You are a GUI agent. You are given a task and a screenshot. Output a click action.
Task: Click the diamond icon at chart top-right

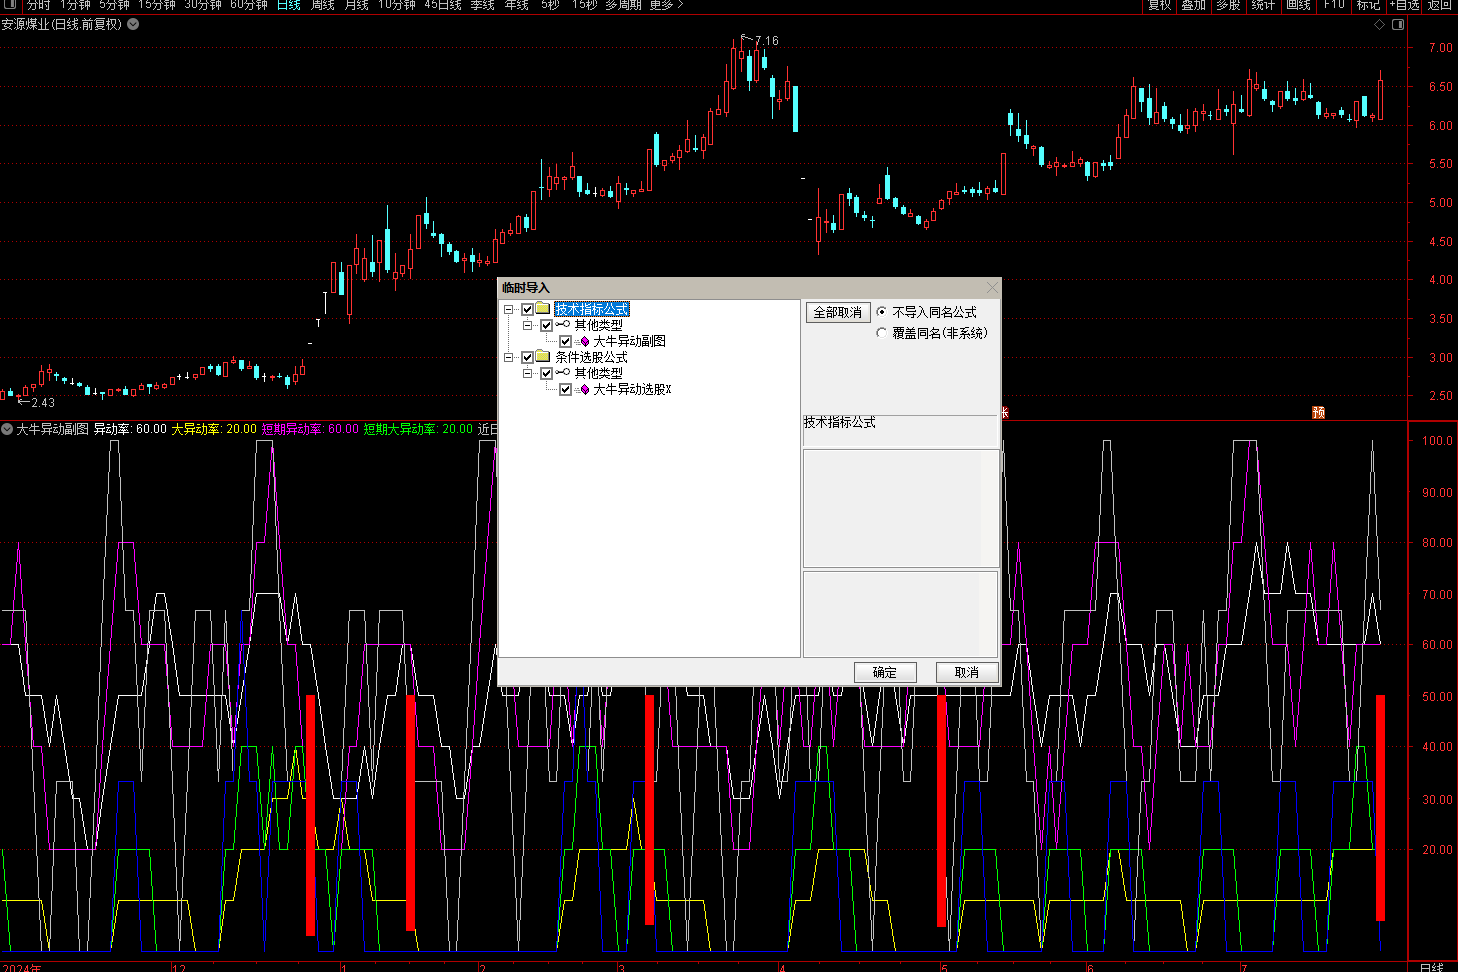(1380, 25)
